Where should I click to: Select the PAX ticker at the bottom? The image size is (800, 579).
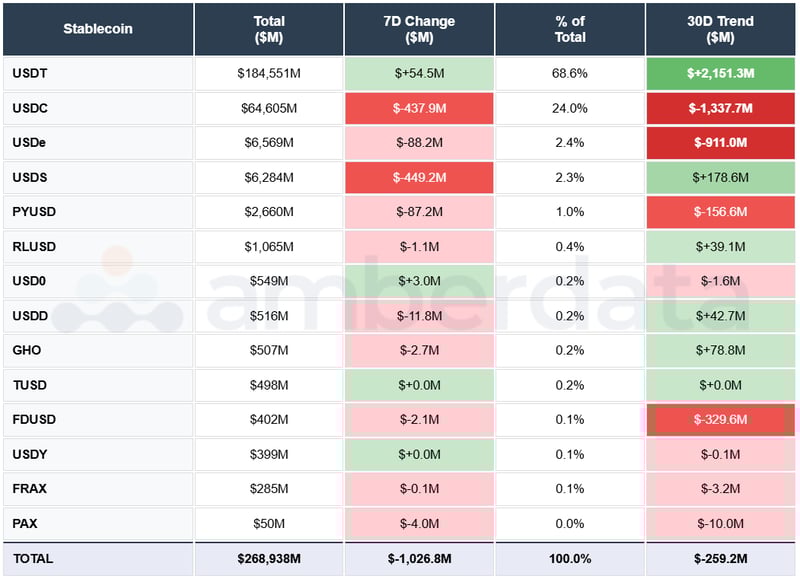(23, 523)
